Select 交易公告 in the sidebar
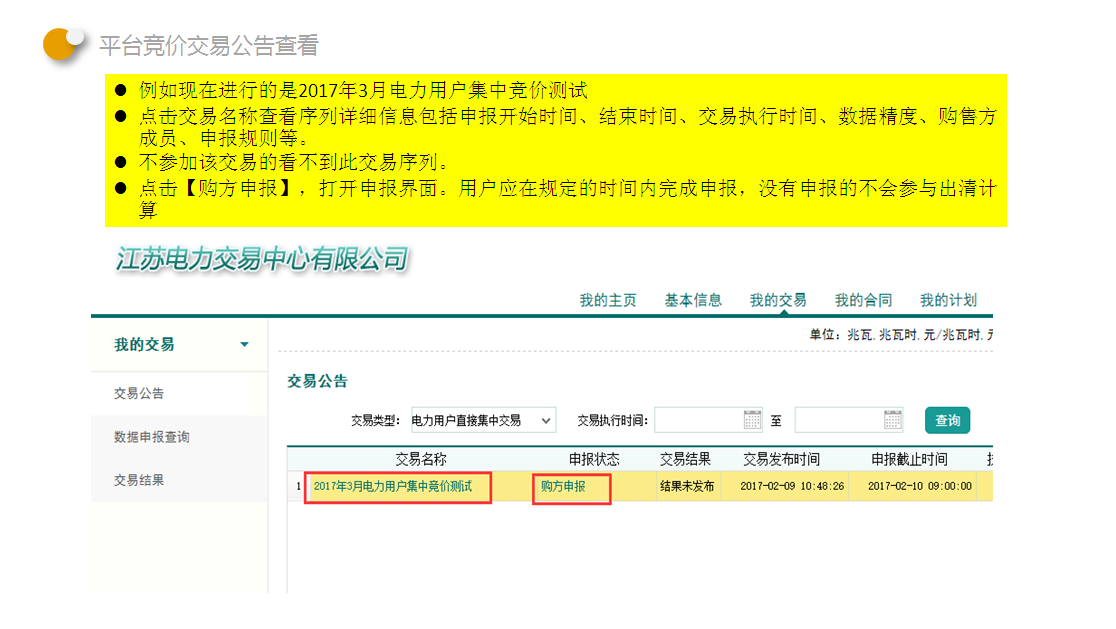This screenshot has height=629, width=1116. pyautogui.click(x=139, y=393)
